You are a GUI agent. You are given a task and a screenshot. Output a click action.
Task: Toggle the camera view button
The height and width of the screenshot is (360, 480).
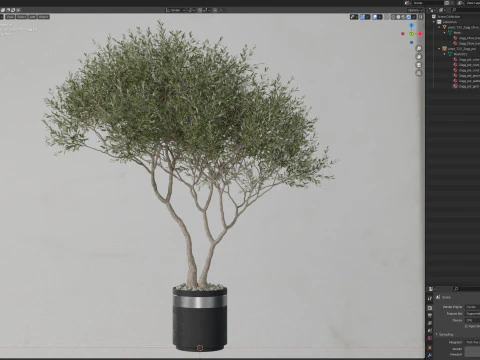tap(419, 65)
